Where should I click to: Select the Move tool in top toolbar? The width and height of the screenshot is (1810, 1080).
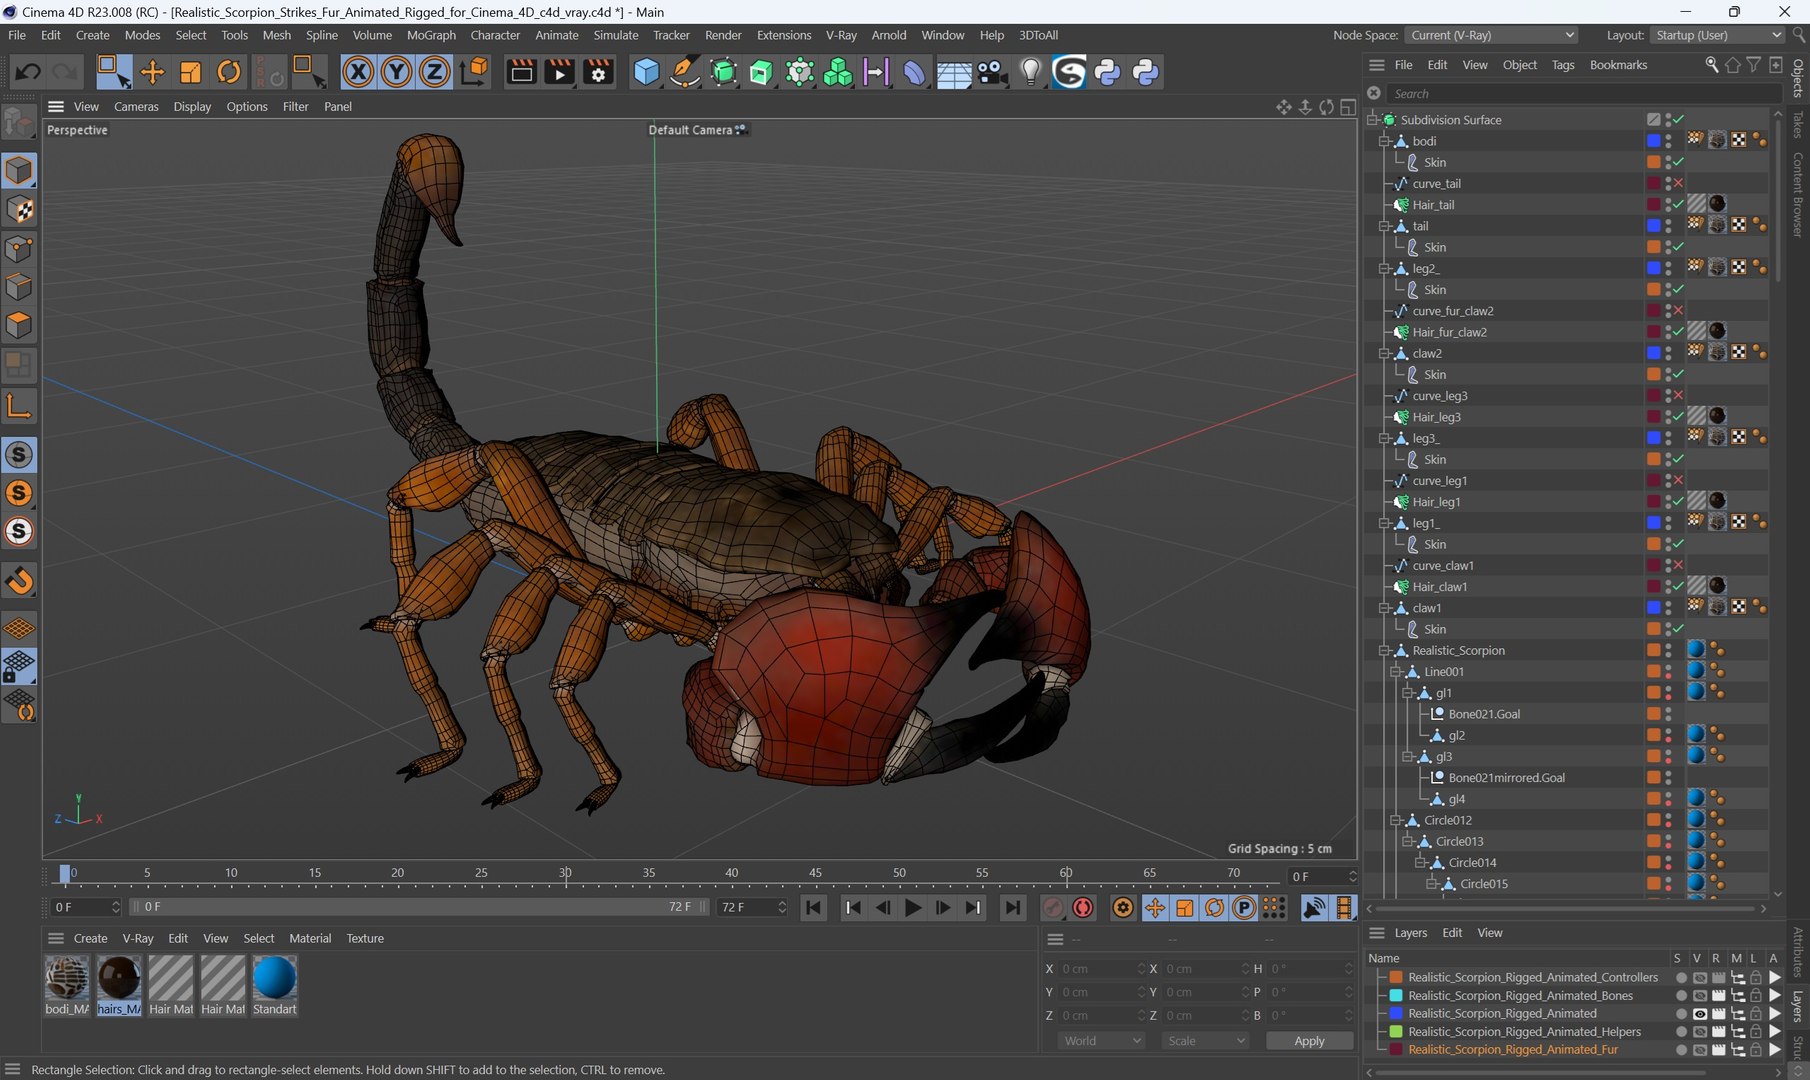pos(152,72)
